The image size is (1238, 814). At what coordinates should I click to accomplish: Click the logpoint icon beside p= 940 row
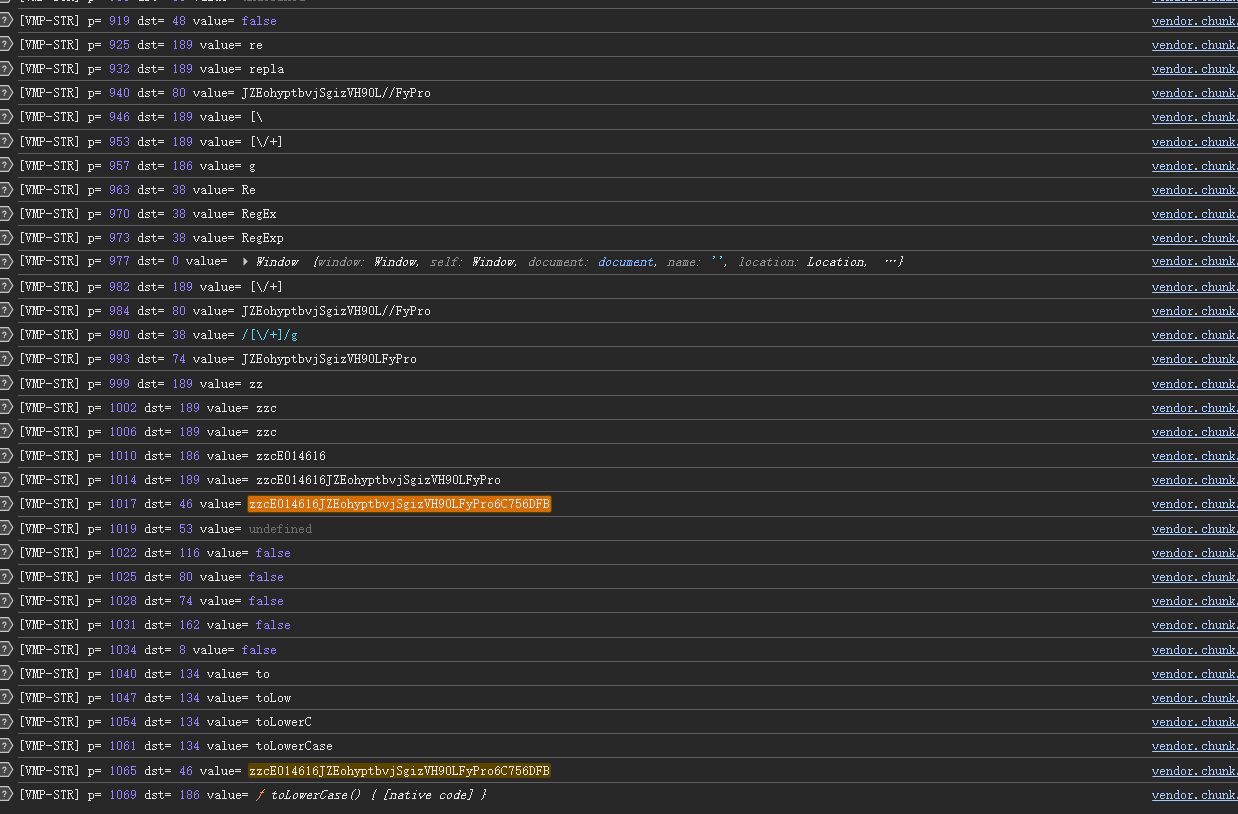click(x=6, y=93)
